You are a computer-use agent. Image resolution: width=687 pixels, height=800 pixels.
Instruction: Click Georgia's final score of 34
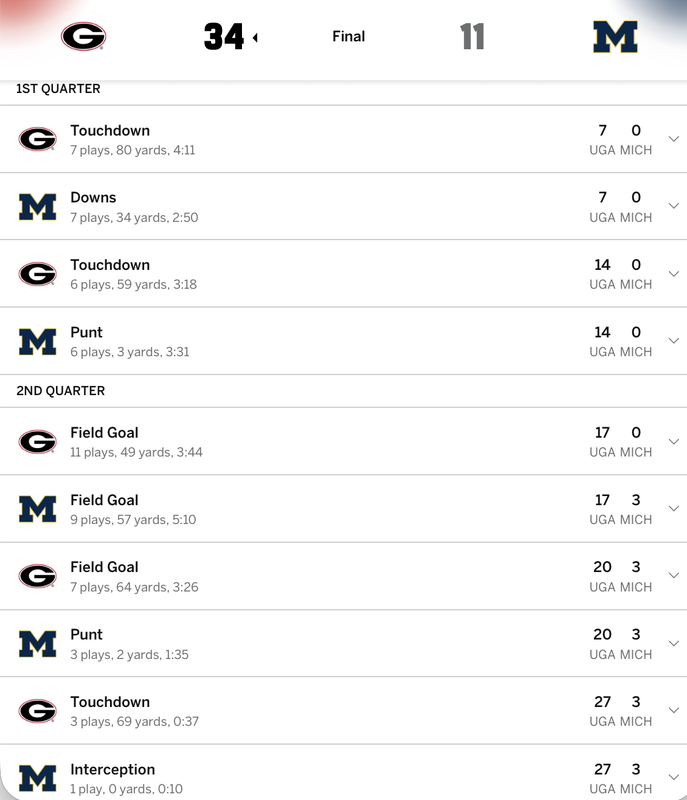224,37
